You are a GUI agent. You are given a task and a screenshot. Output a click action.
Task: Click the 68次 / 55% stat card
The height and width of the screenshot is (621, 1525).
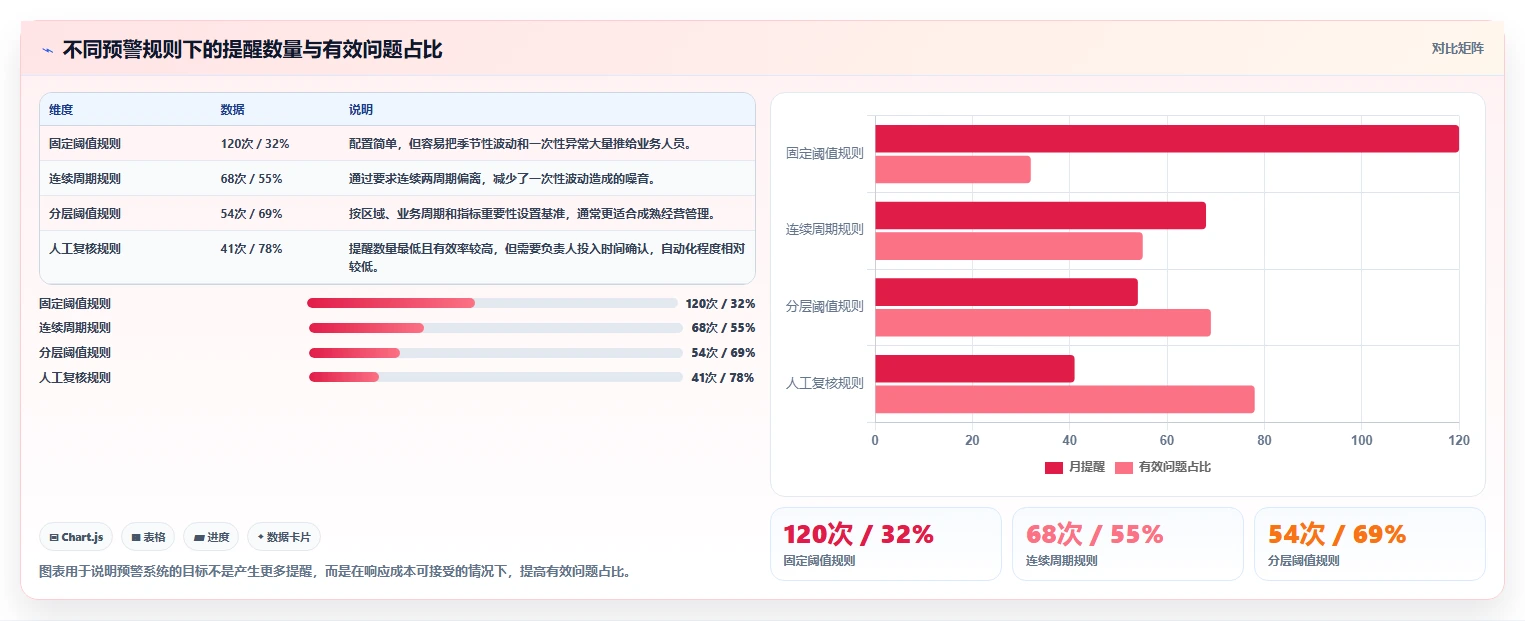pos(1127,544)
